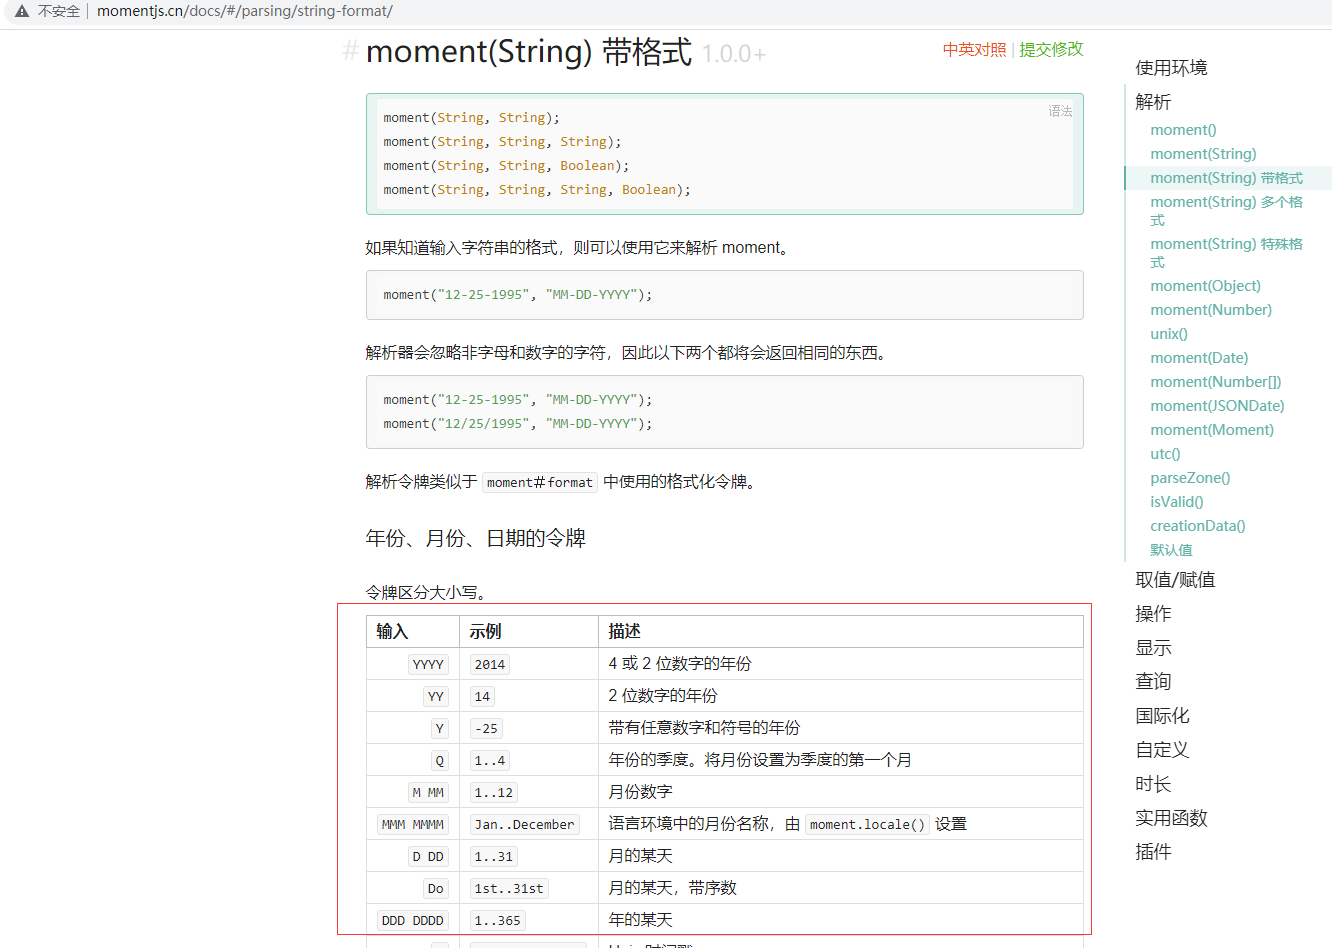The image size is (1332, 948).
Task: Open unix() sidebar link
Action: [x=1169, y=334]
